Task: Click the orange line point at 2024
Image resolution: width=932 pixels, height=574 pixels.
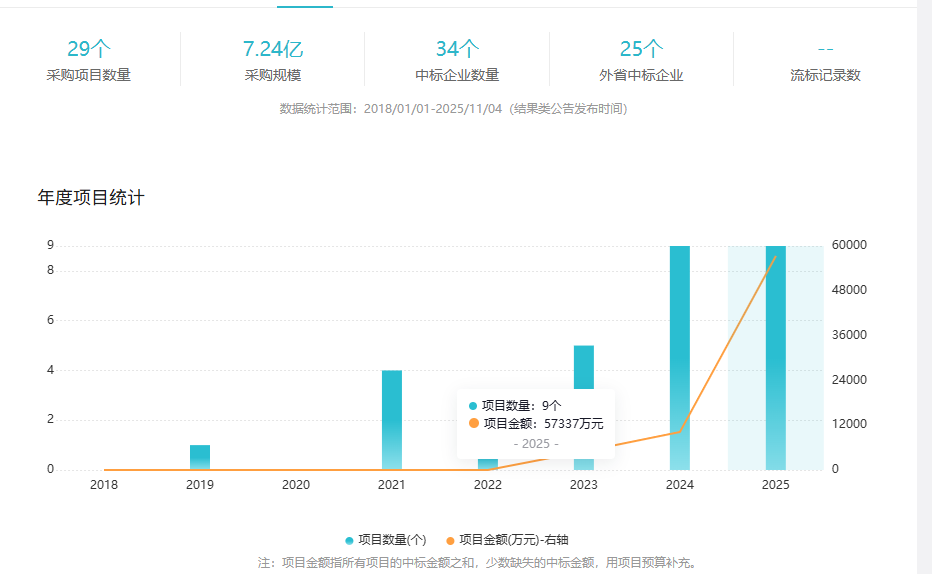Action: pos(680,432)
